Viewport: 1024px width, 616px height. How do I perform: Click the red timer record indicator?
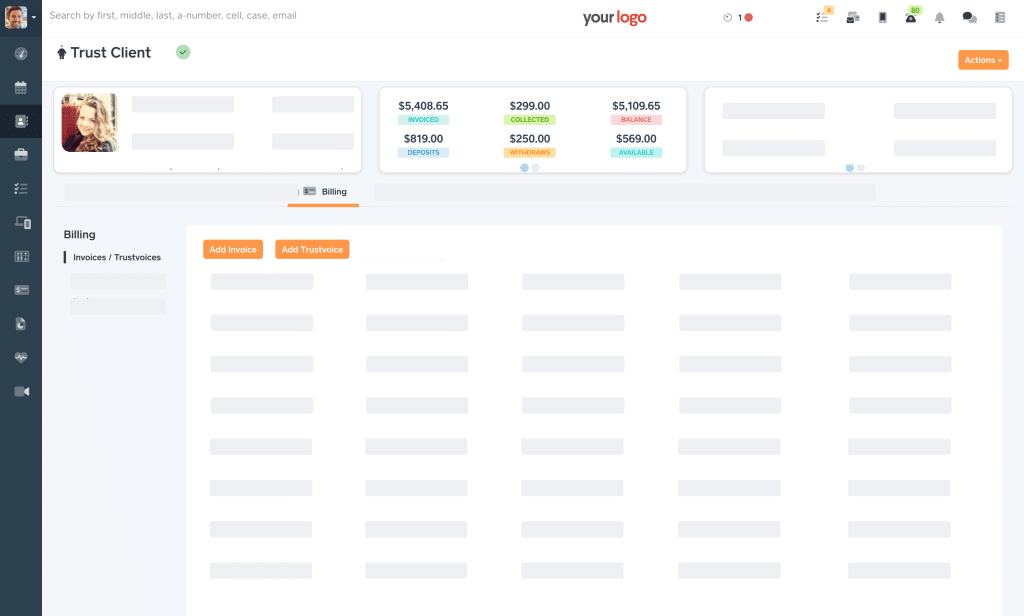pos(748,17)
